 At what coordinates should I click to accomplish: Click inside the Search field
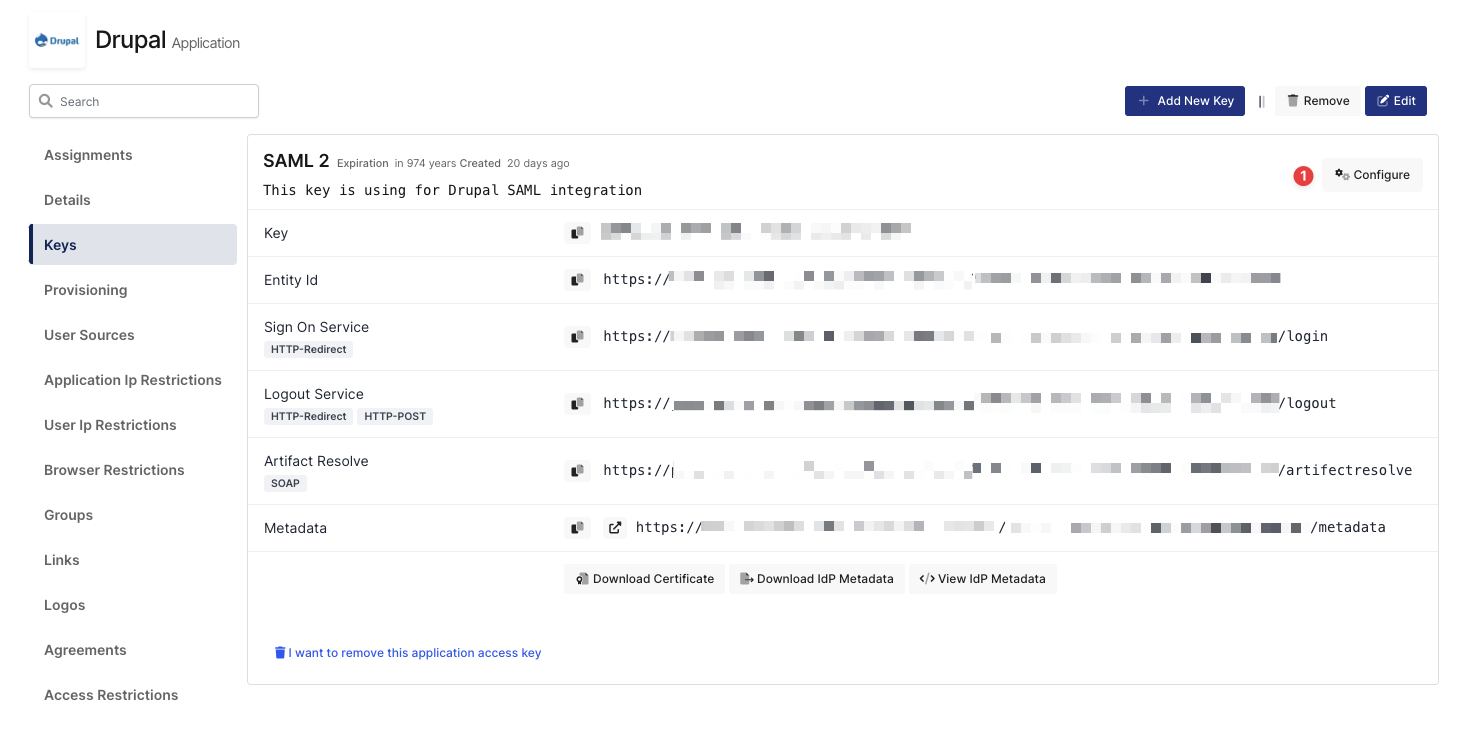(x=143, y=101)
